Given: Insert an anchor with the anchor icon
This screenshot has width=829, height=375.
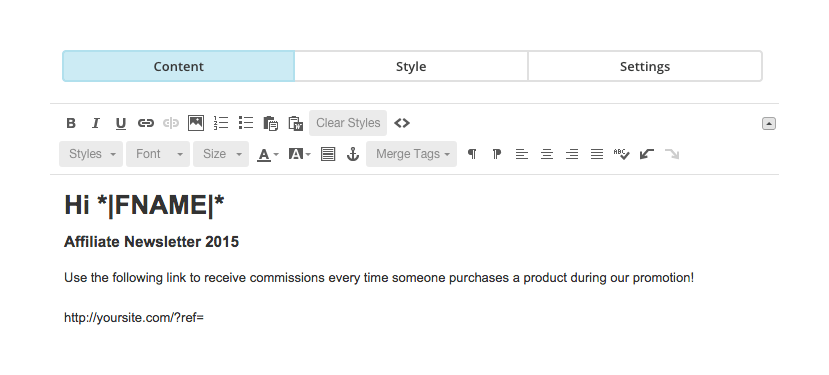Looking at the screenshot, I should (353, 154).
